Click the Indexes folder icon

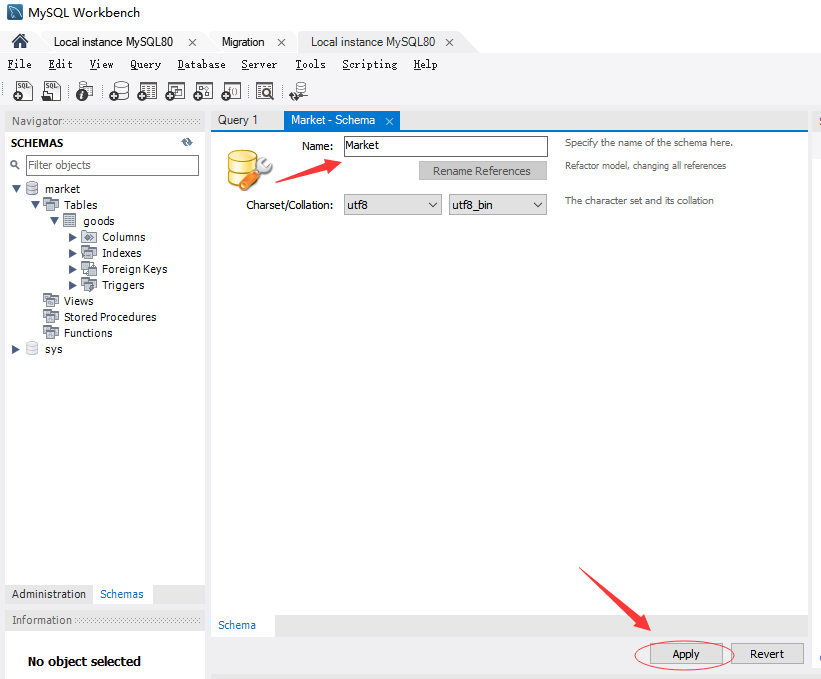[89, 253]
